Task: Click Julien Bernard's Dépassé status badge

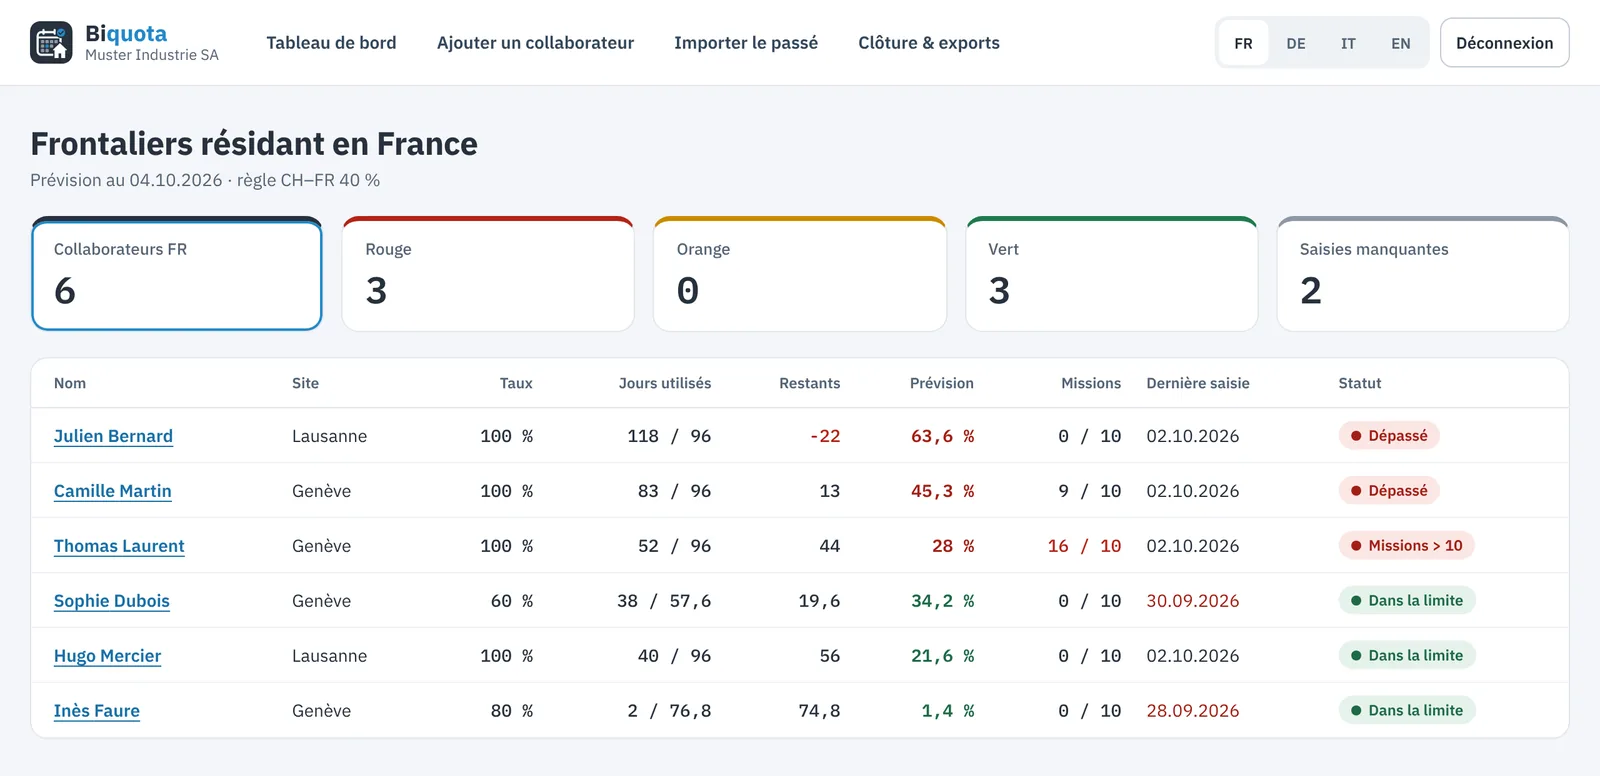Action: pyautogui.click(x=1389, y=436)
